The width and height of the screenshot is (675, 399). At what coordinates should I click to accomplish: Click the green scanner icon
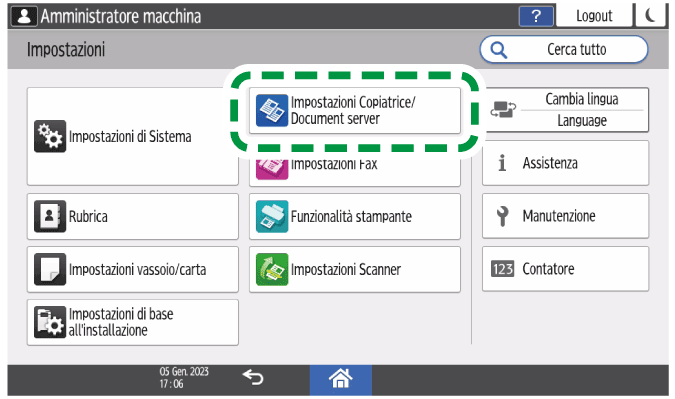[x=272, y=269]
